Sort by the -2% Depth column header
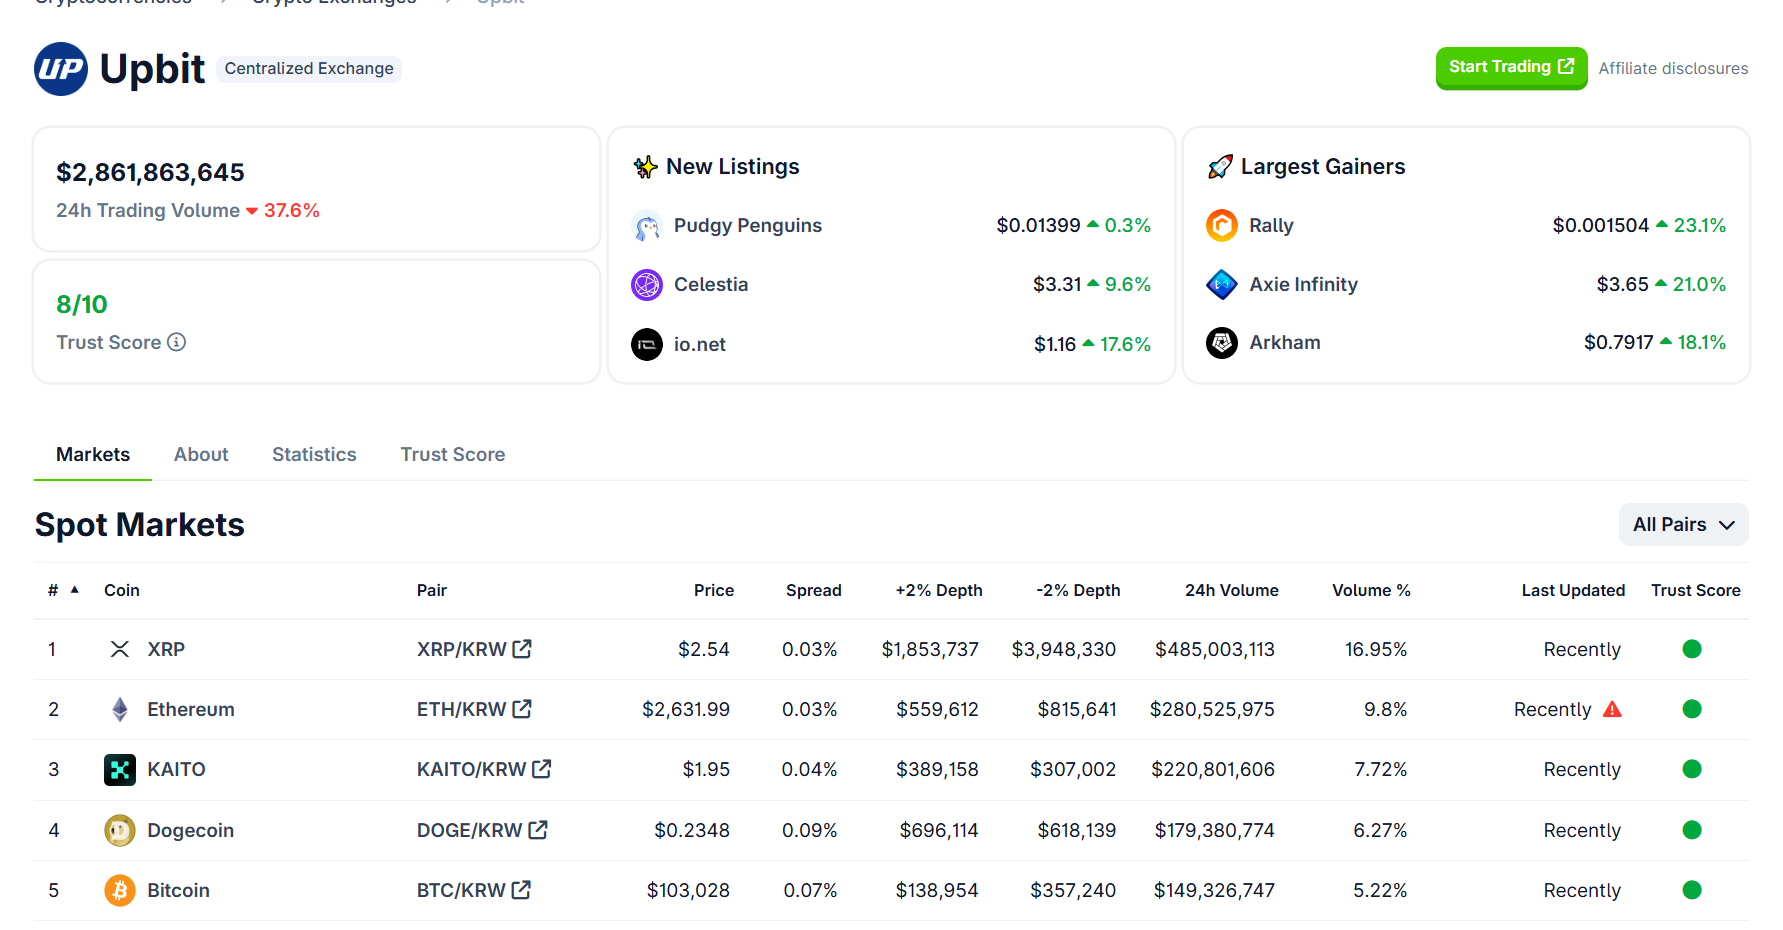 [x=1078, y=590]
